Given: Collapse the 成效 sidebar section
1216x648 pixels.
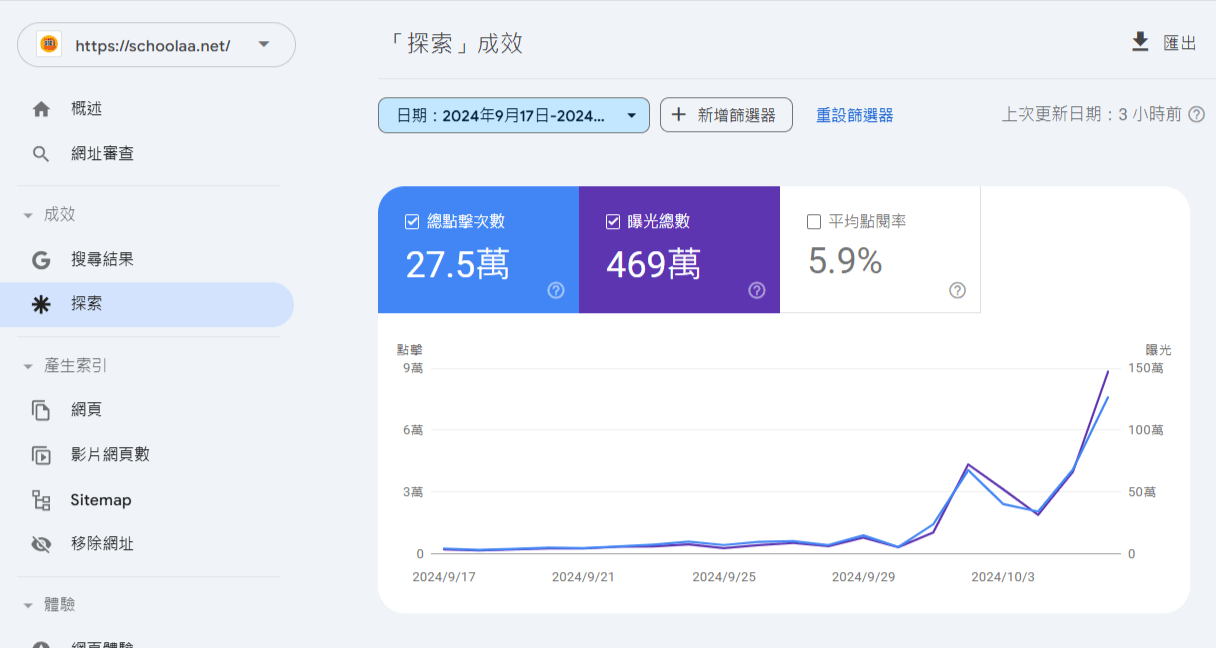Looking at the screenshot, I should pyautogui.click(x=27, y=215).
